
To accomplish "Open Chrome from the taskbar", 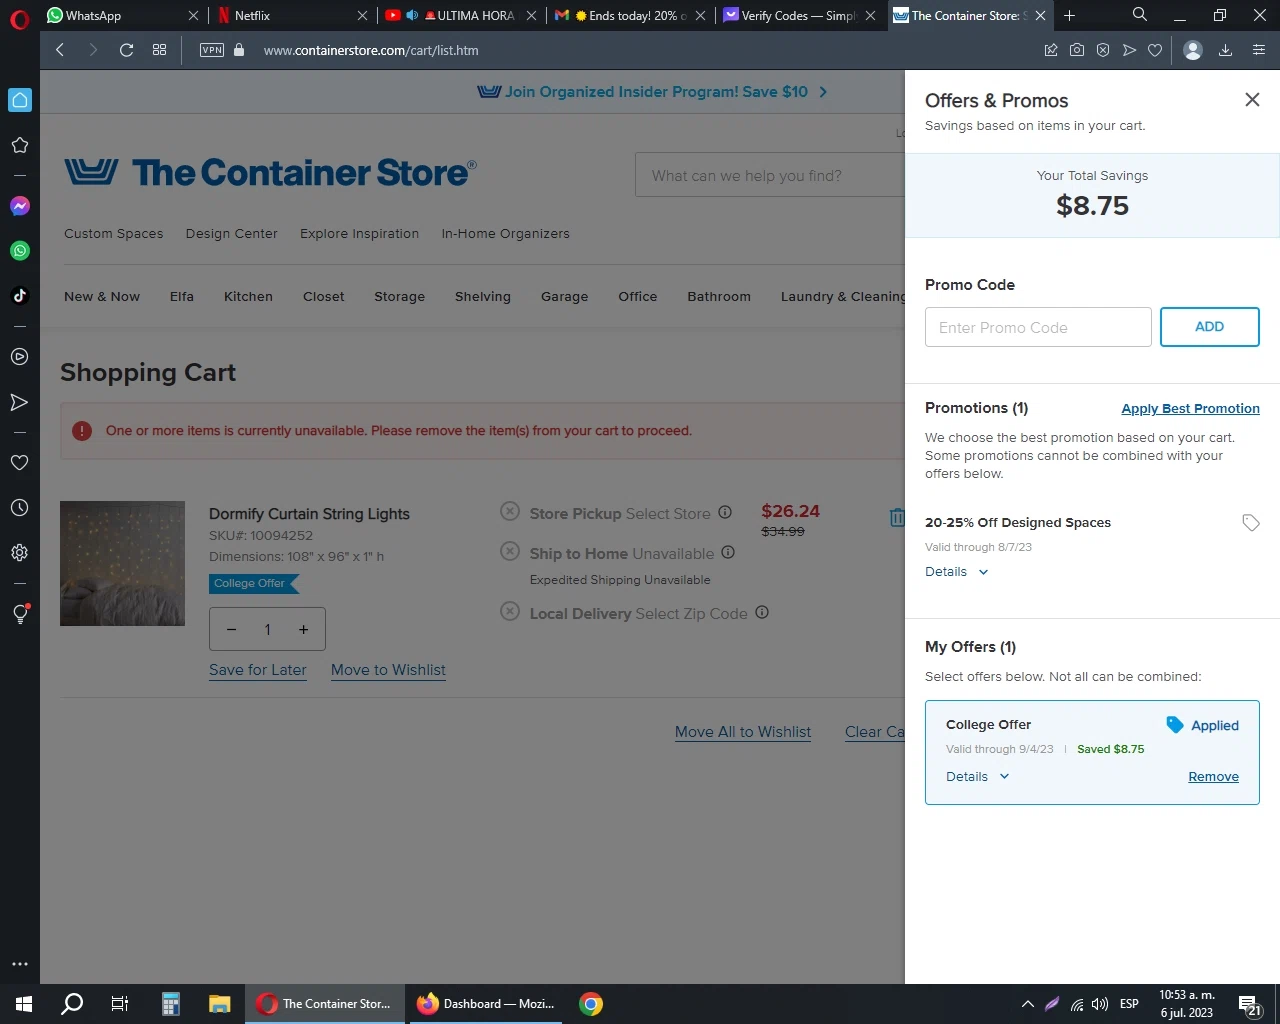I will click(591, 1004).
